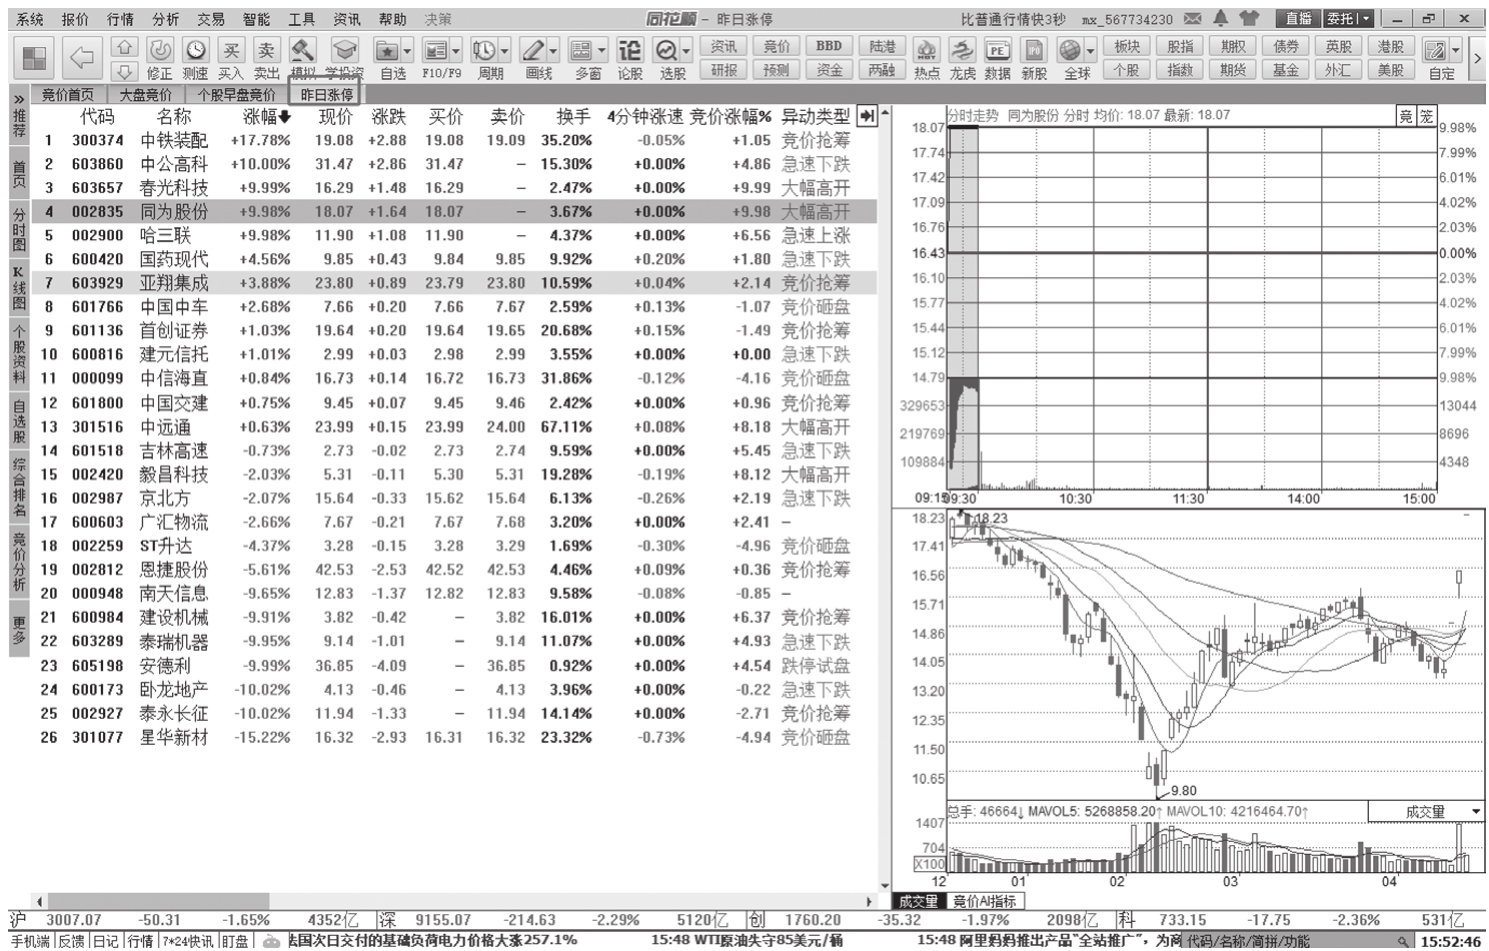Viewport: 1489px width, 951px height.
Task: Switch to the 个股早盘竞价 tab
Action: (236, 95)
